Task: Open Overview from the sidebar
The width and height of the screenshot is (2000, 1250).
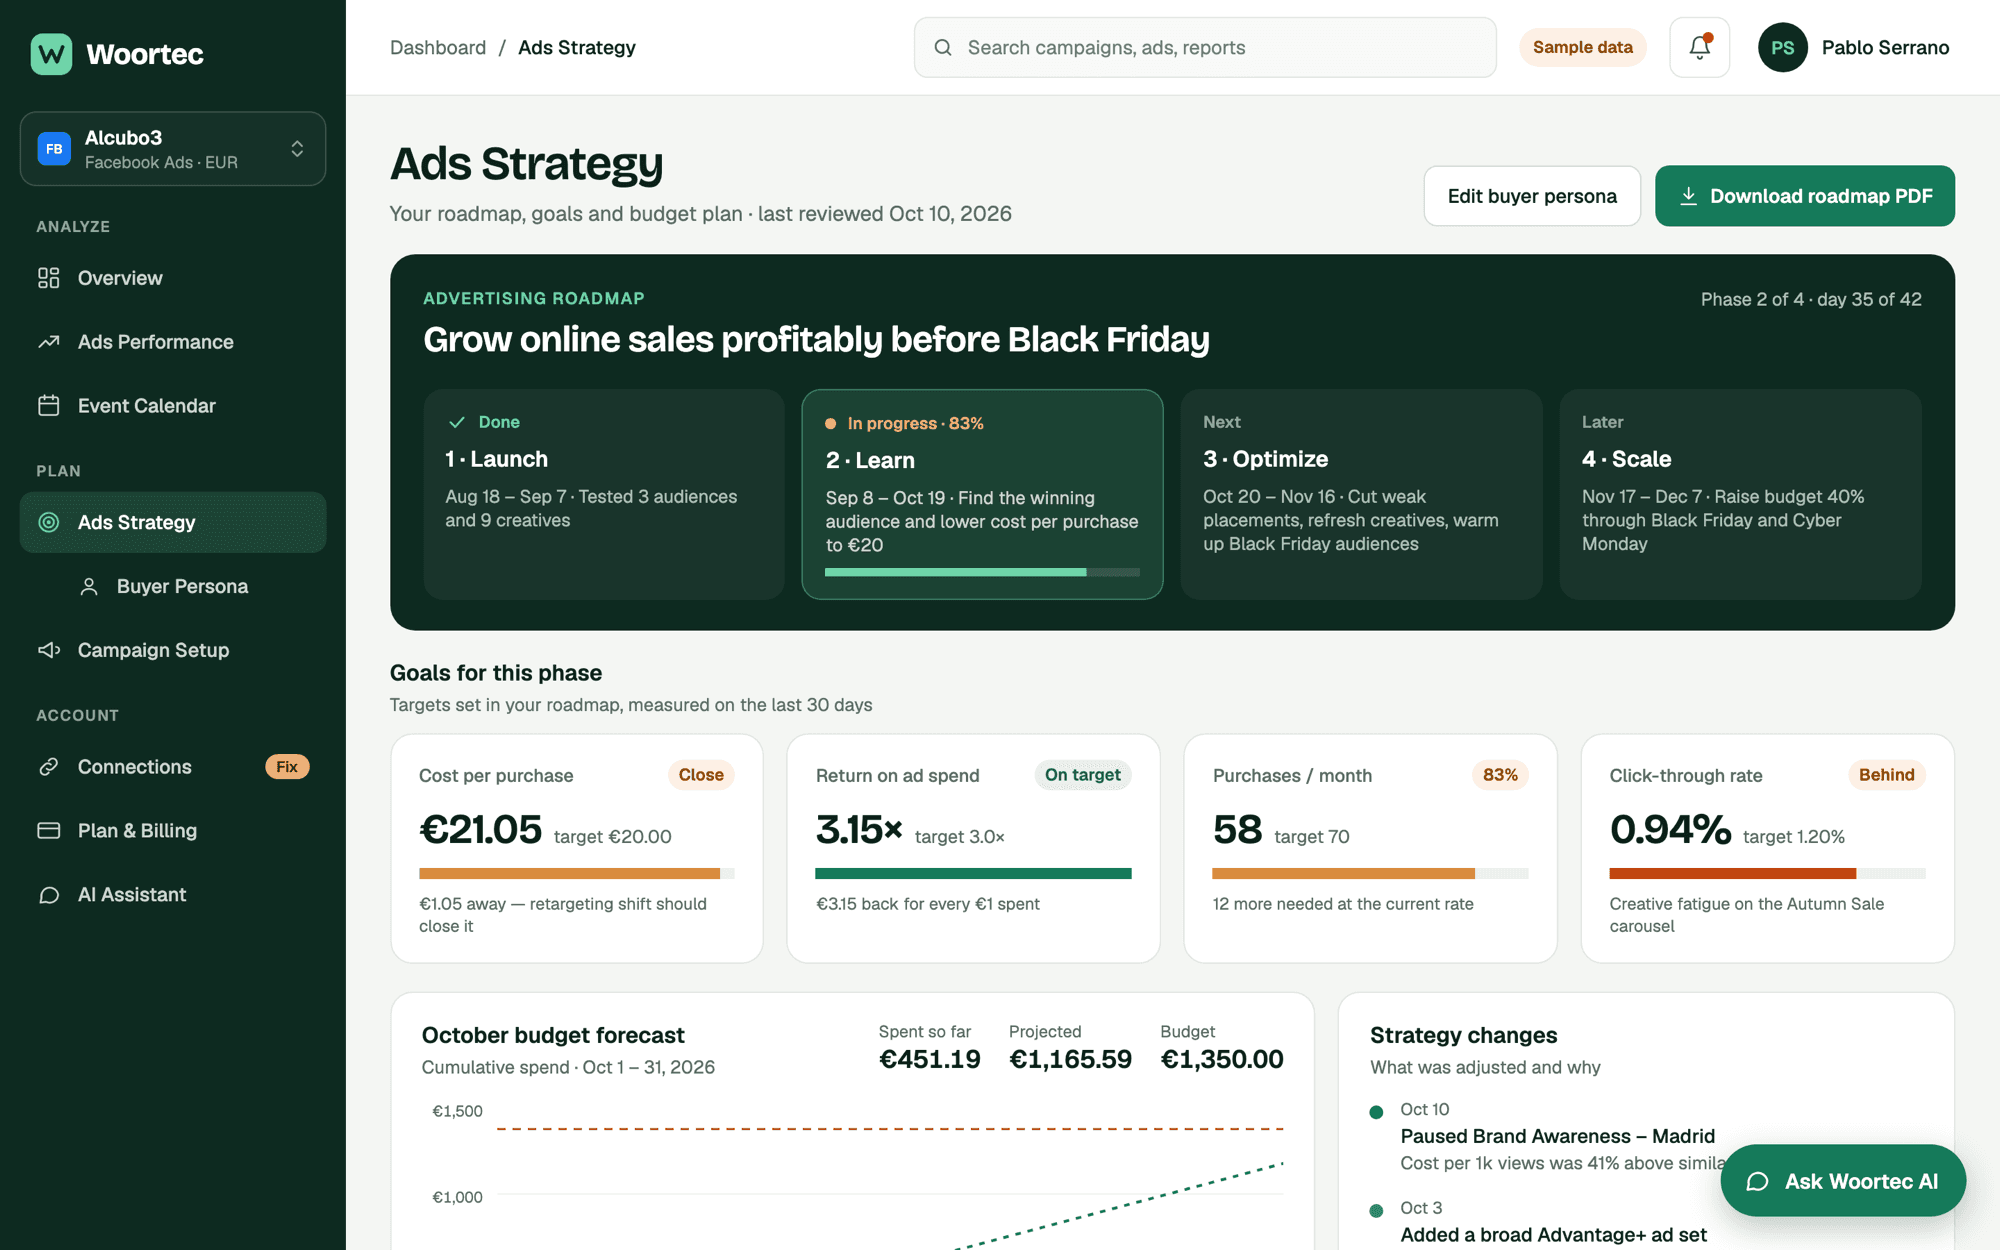Action: (173, 278)
